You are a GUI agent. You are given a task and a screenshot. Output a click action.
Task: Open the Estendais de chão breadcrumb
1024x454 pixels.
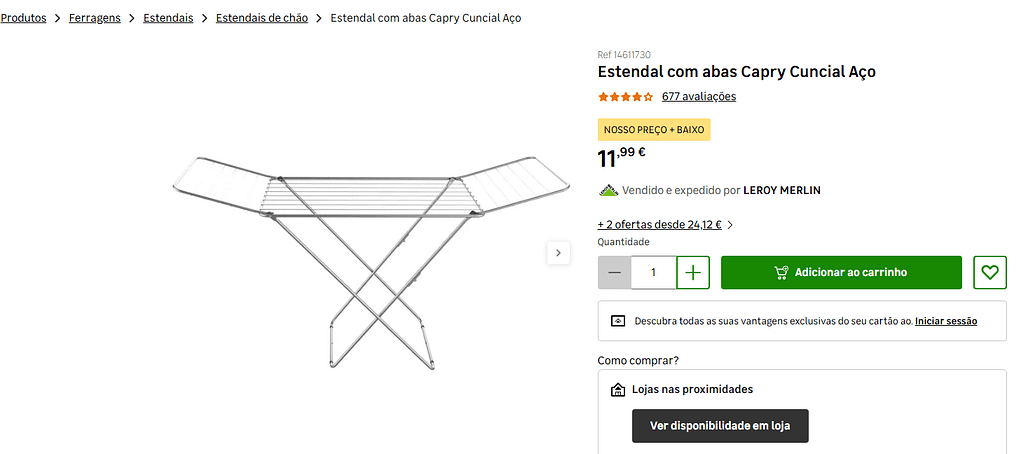pos(262,18)
